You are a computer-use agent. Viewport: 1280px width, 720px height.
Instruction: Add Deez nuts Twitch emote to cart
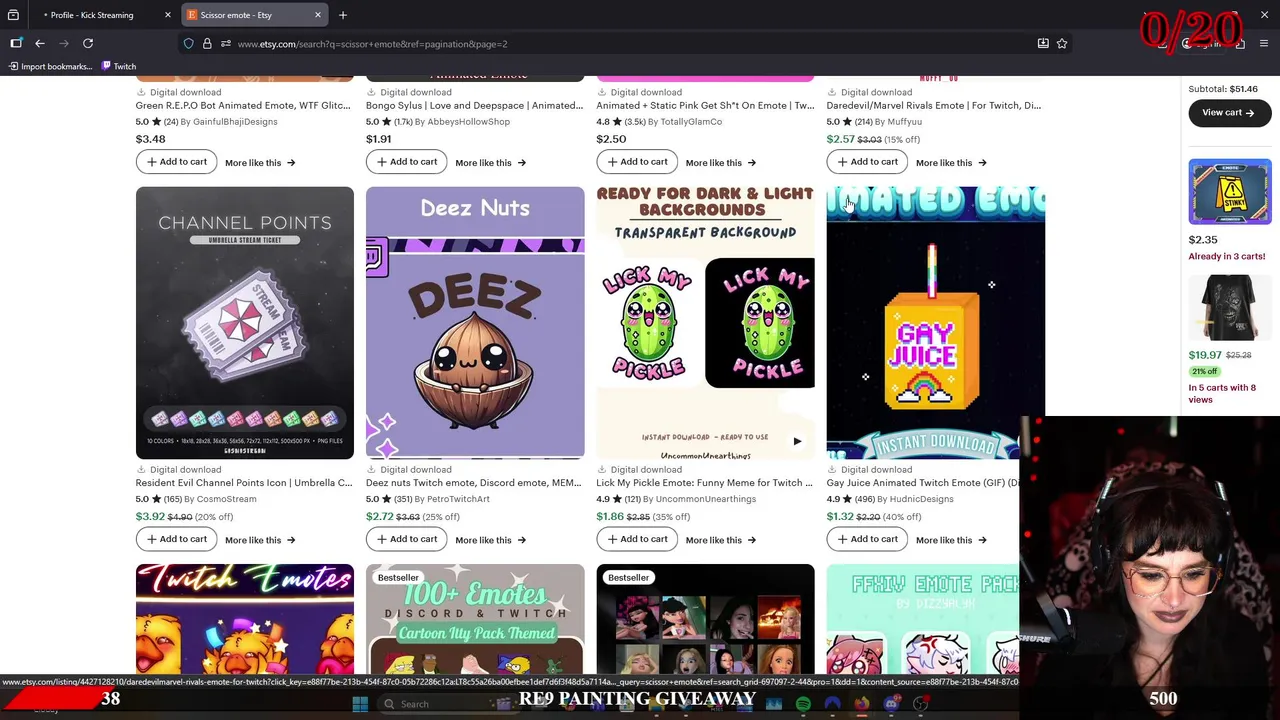point(406,539)
